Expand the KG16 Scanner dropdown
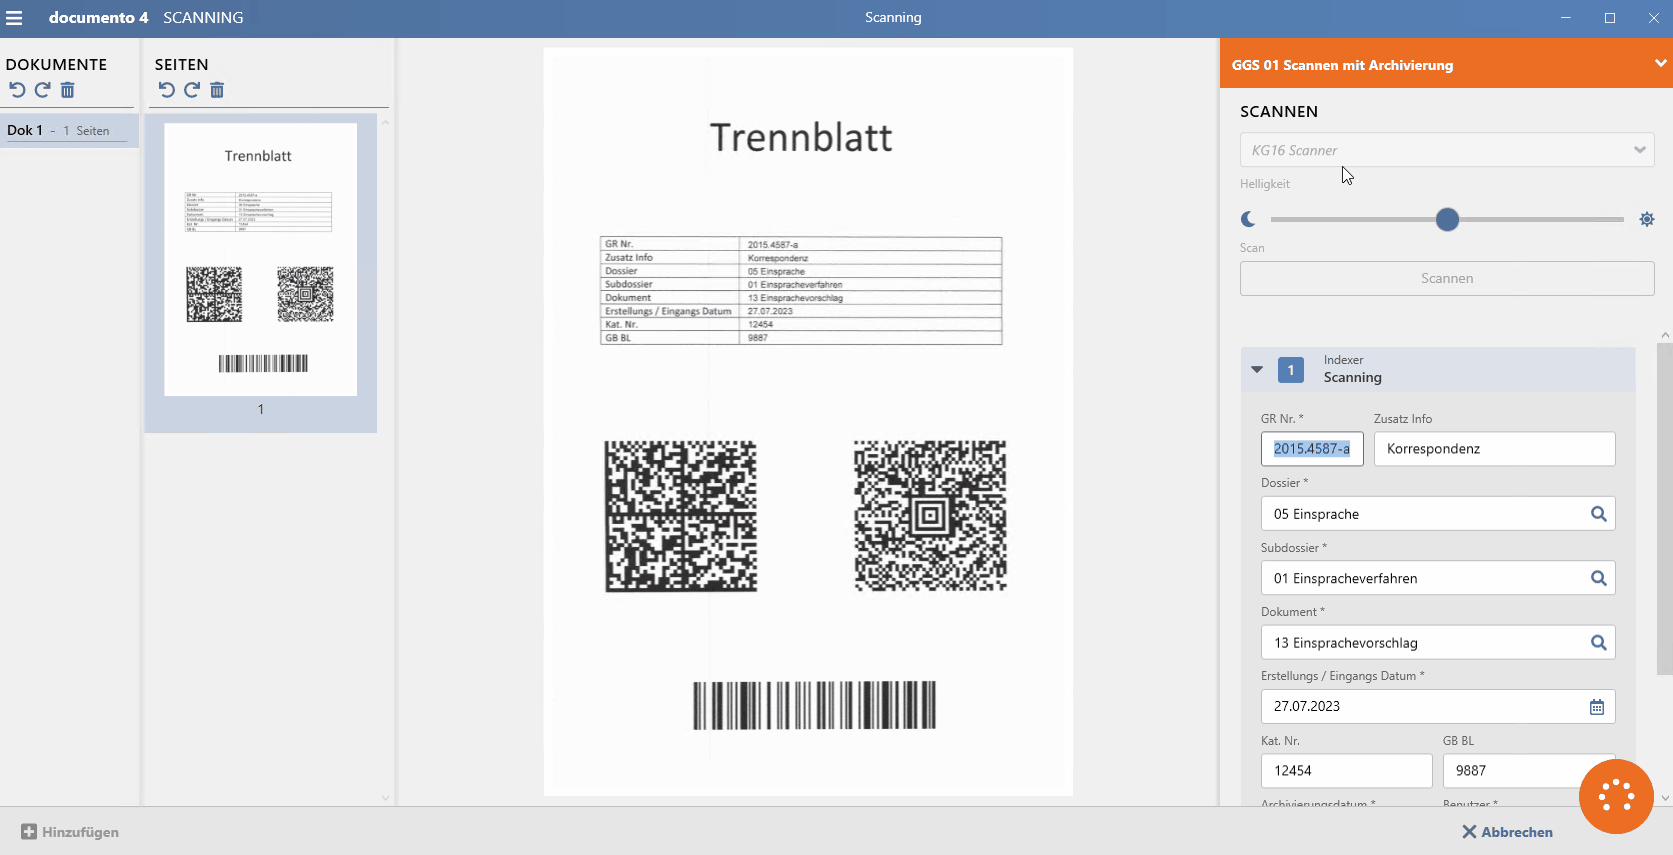Viewport: 1673px width, 855px height. click(x=1640, y=150)
